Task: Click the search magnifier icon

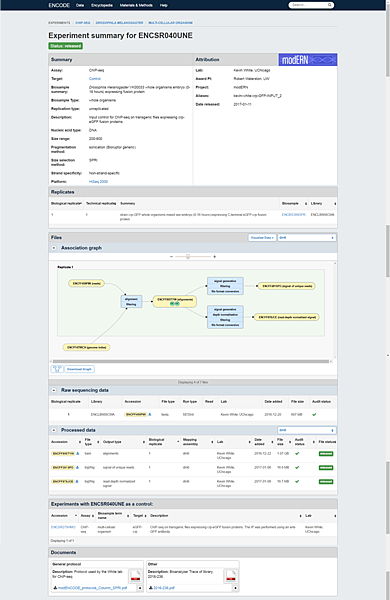Action: coord(330,5)
